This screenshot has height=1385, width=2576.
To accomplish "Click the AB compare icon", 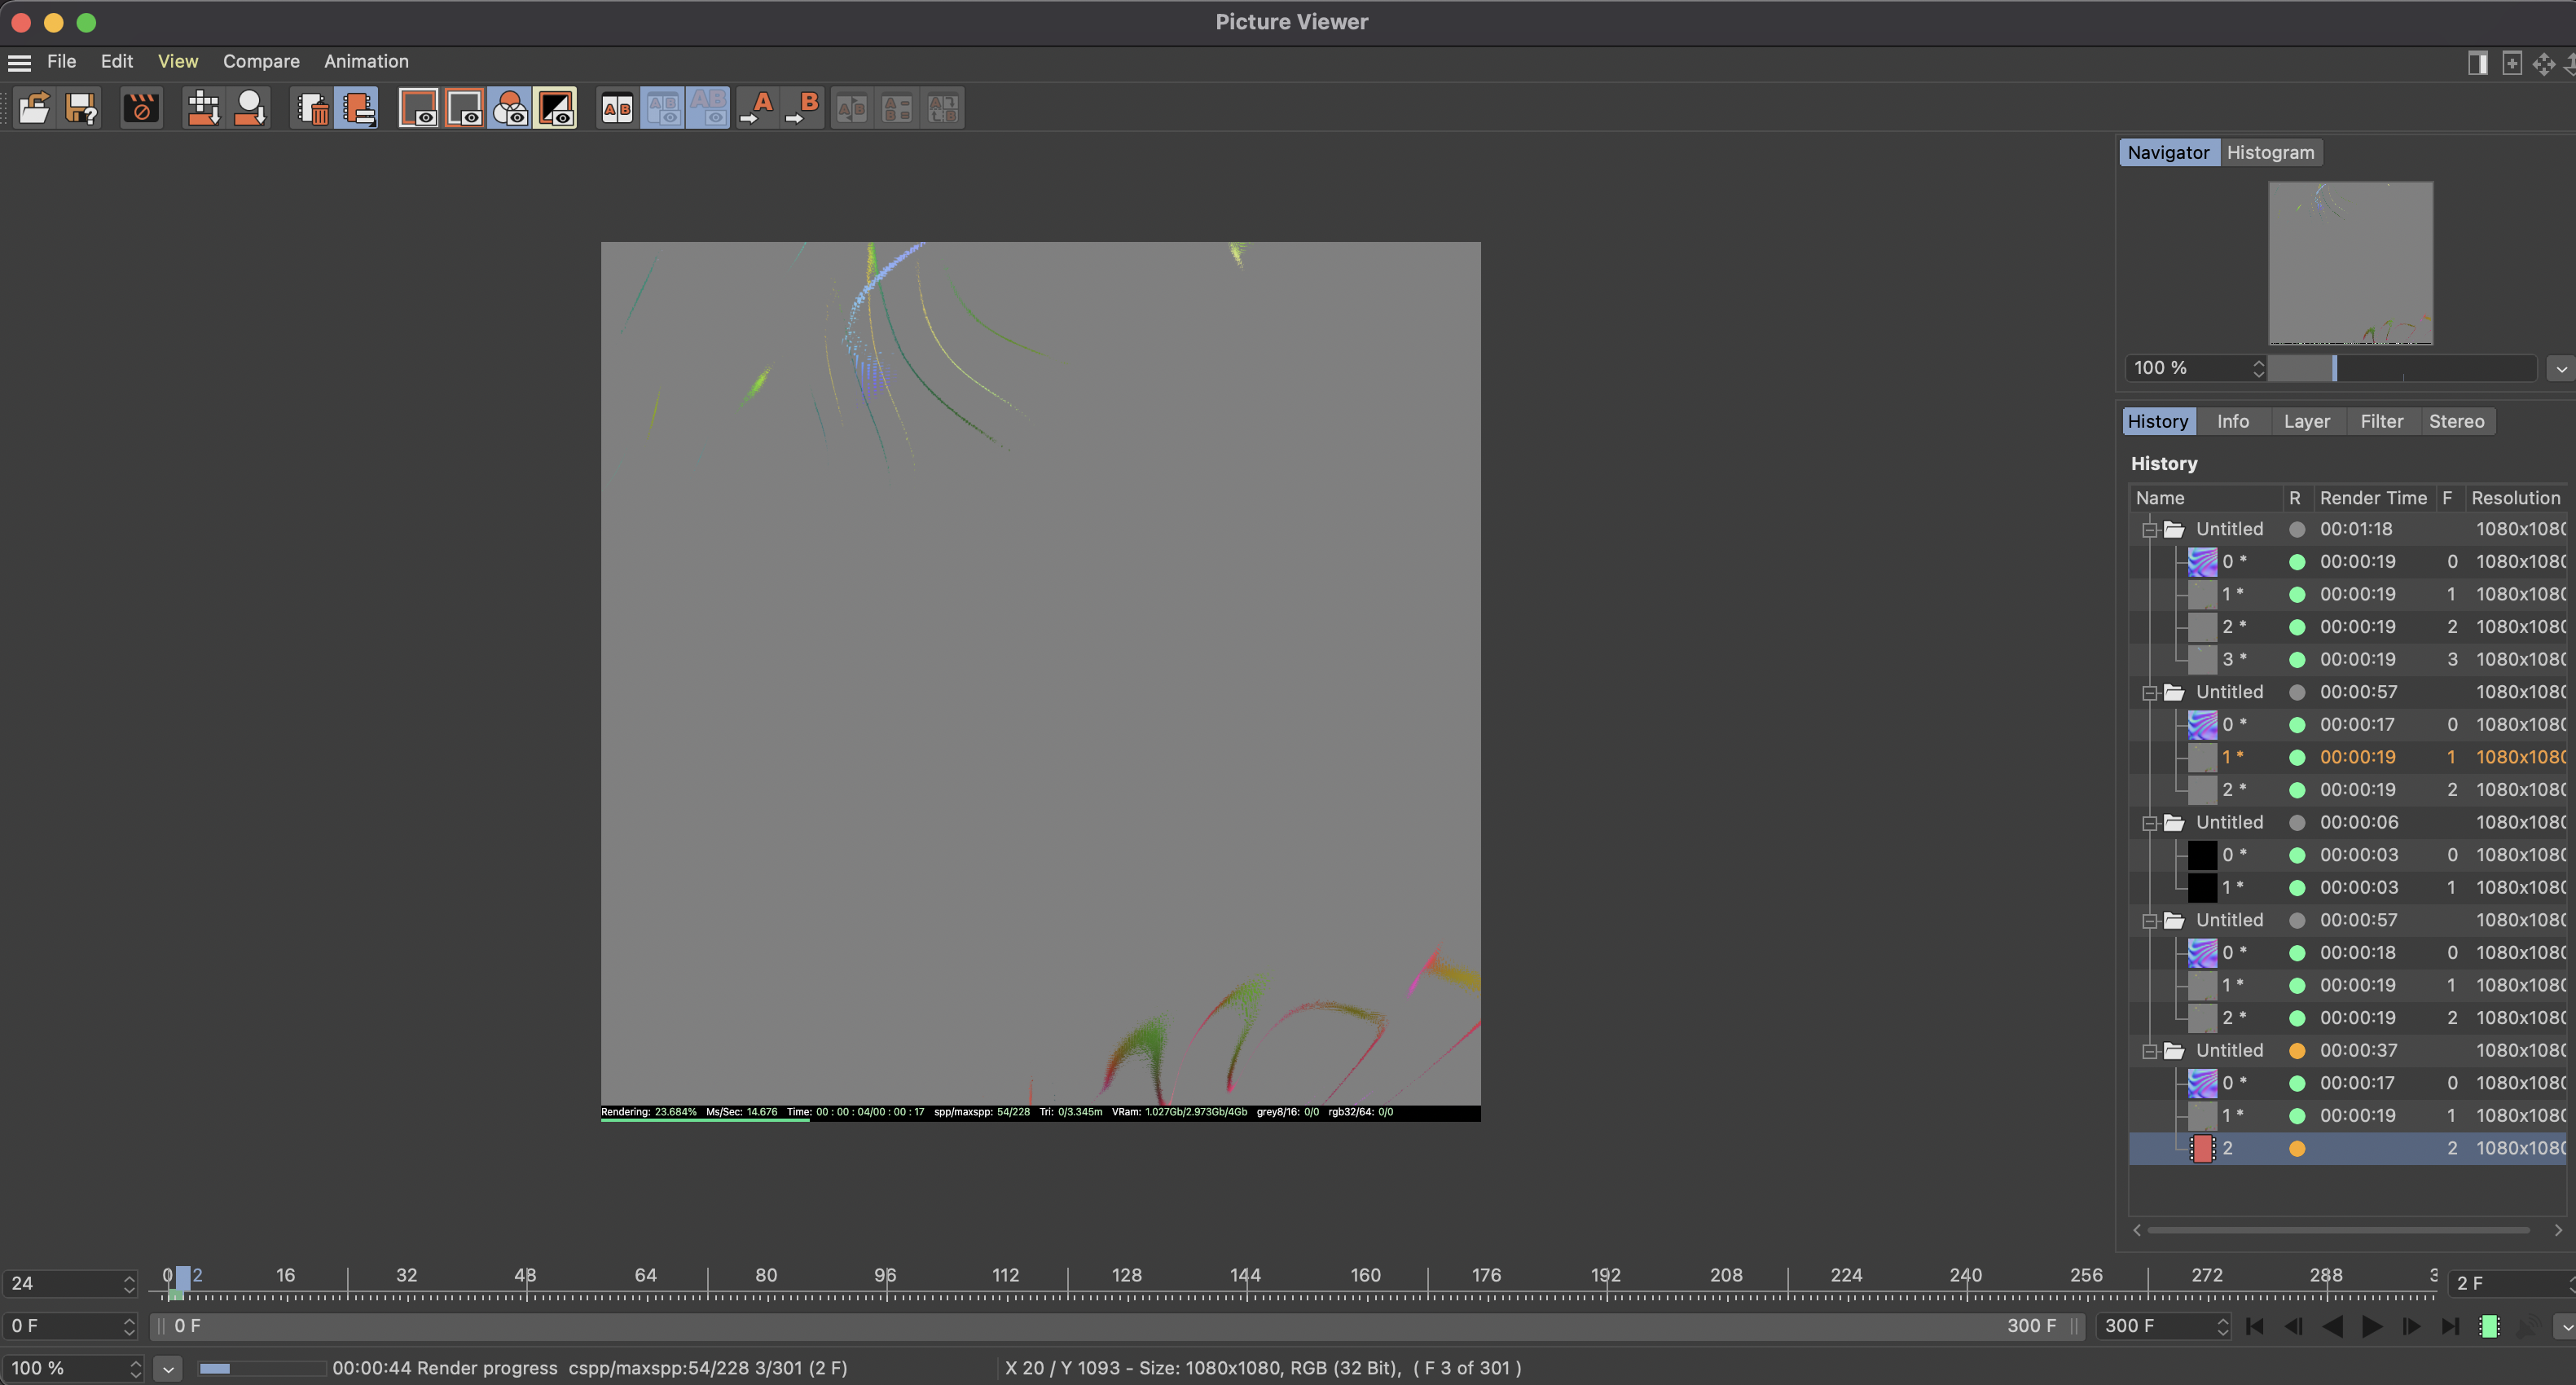I will pos(617,108).
